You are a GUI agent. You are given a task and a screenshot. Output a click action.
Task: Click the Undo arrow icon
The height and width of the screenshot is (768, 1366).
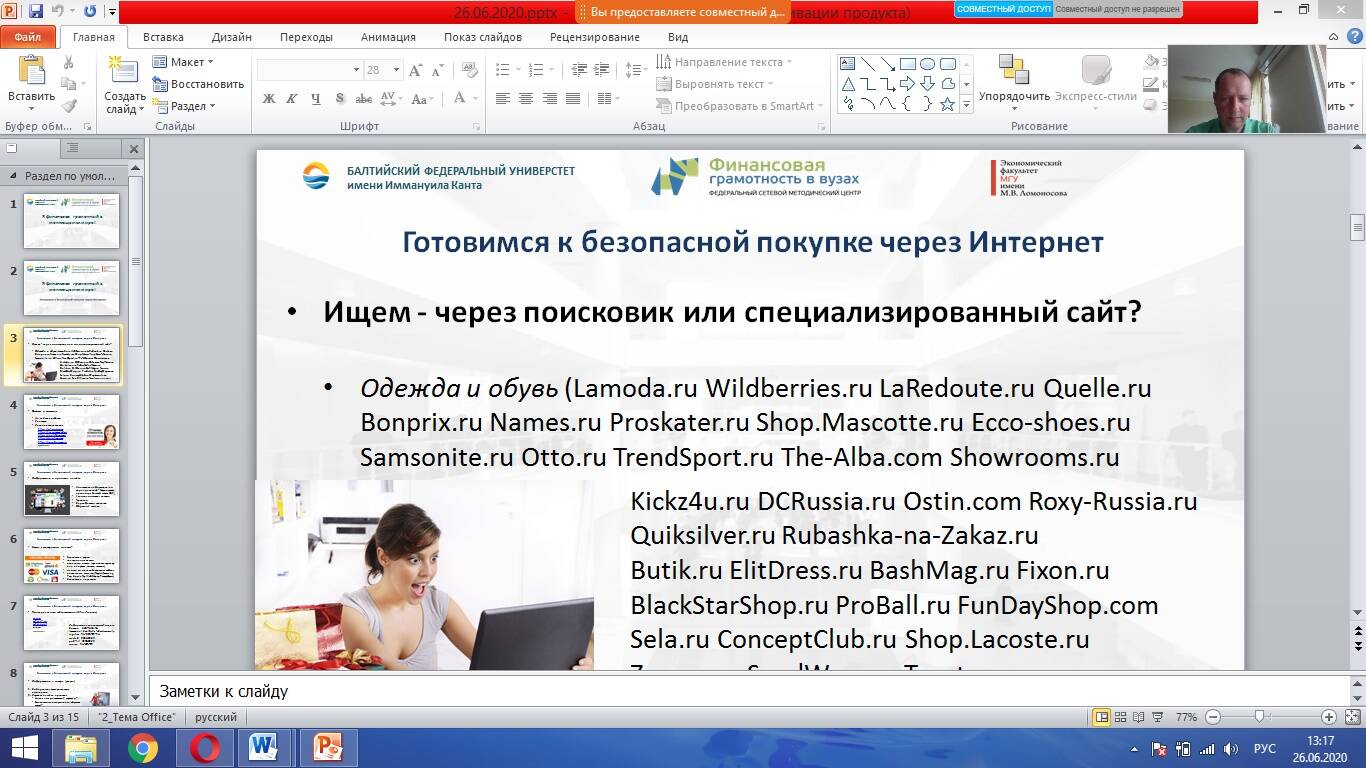[x=58, y=12]
